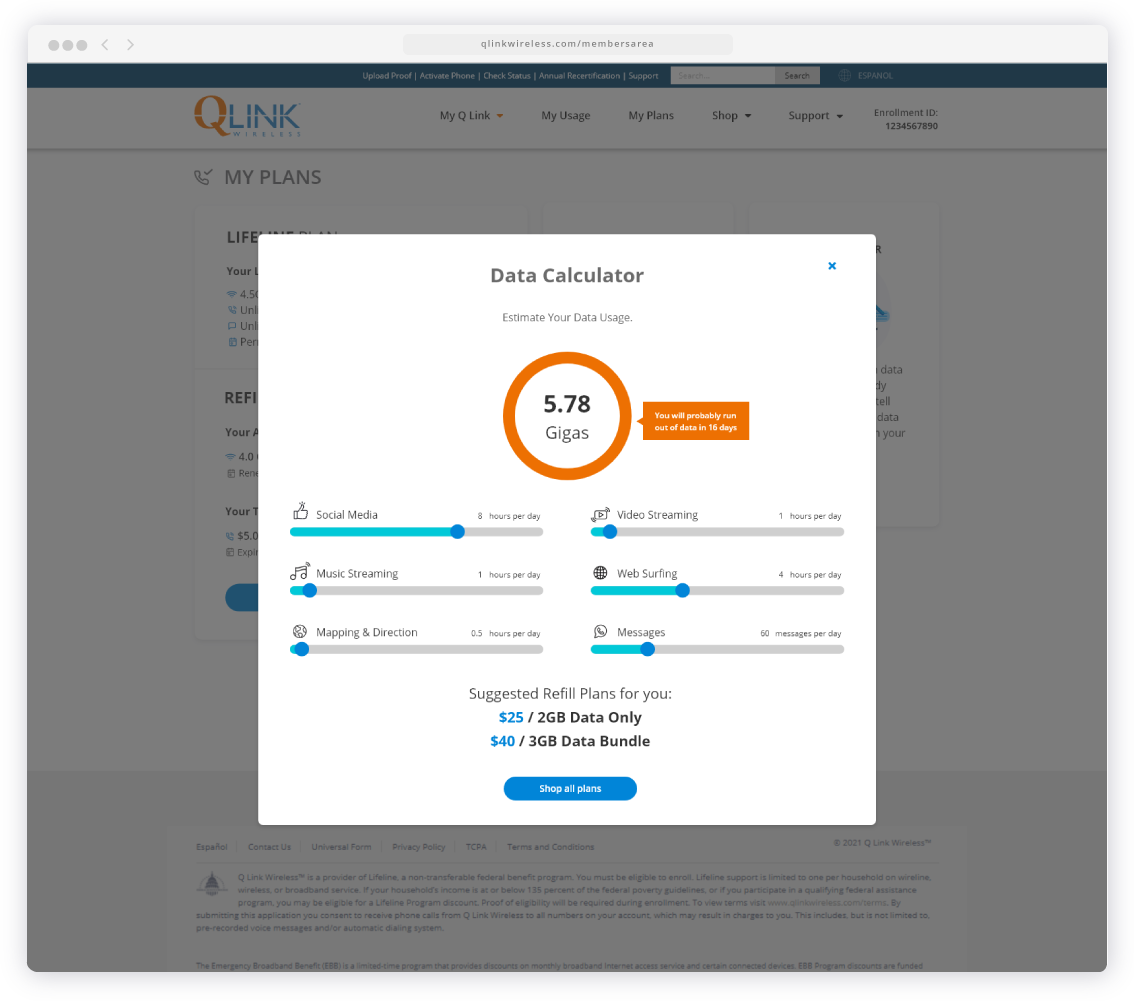Adjust the Mapping & Direction slider

tap(302, 649)
